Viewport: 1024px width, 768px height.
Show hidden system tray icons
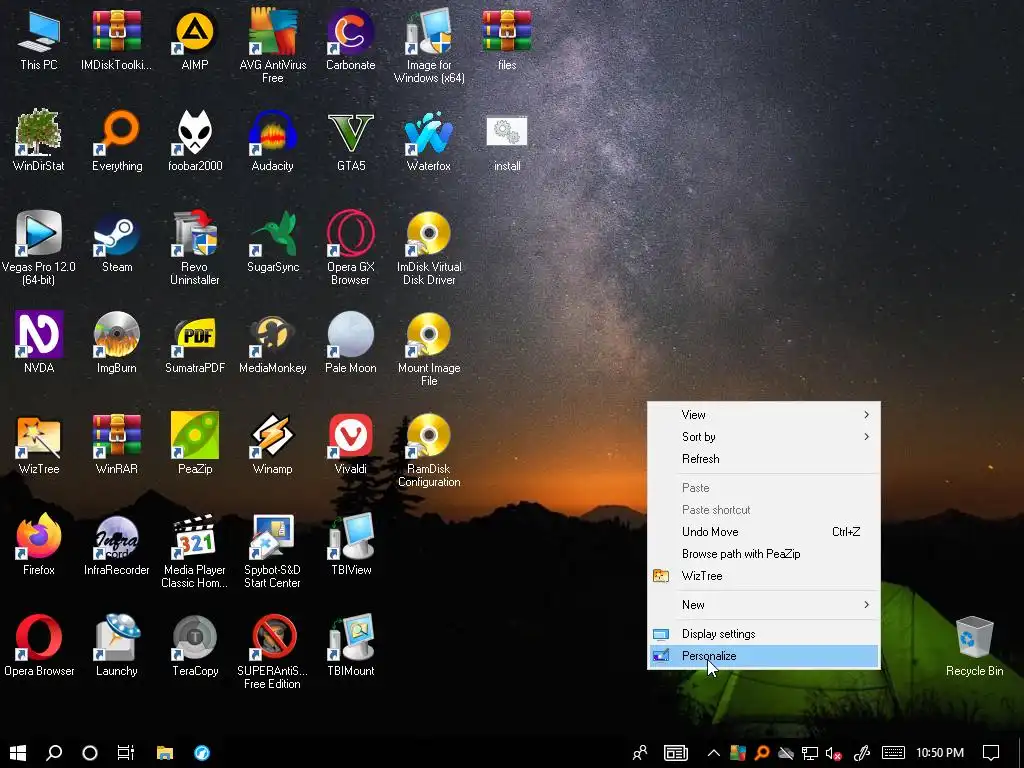pyautogui.click(x=714, y=753)
